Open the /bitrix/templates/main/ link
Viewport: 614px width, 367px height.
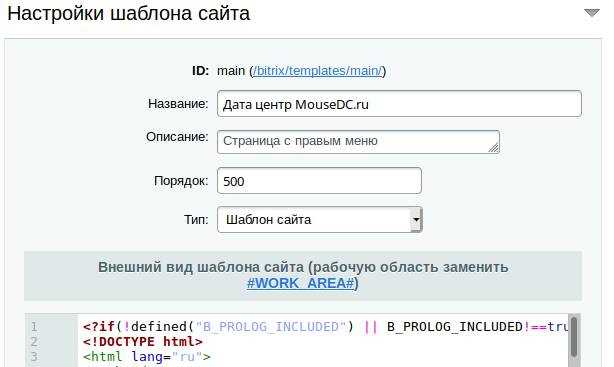(x=317, y=71)
